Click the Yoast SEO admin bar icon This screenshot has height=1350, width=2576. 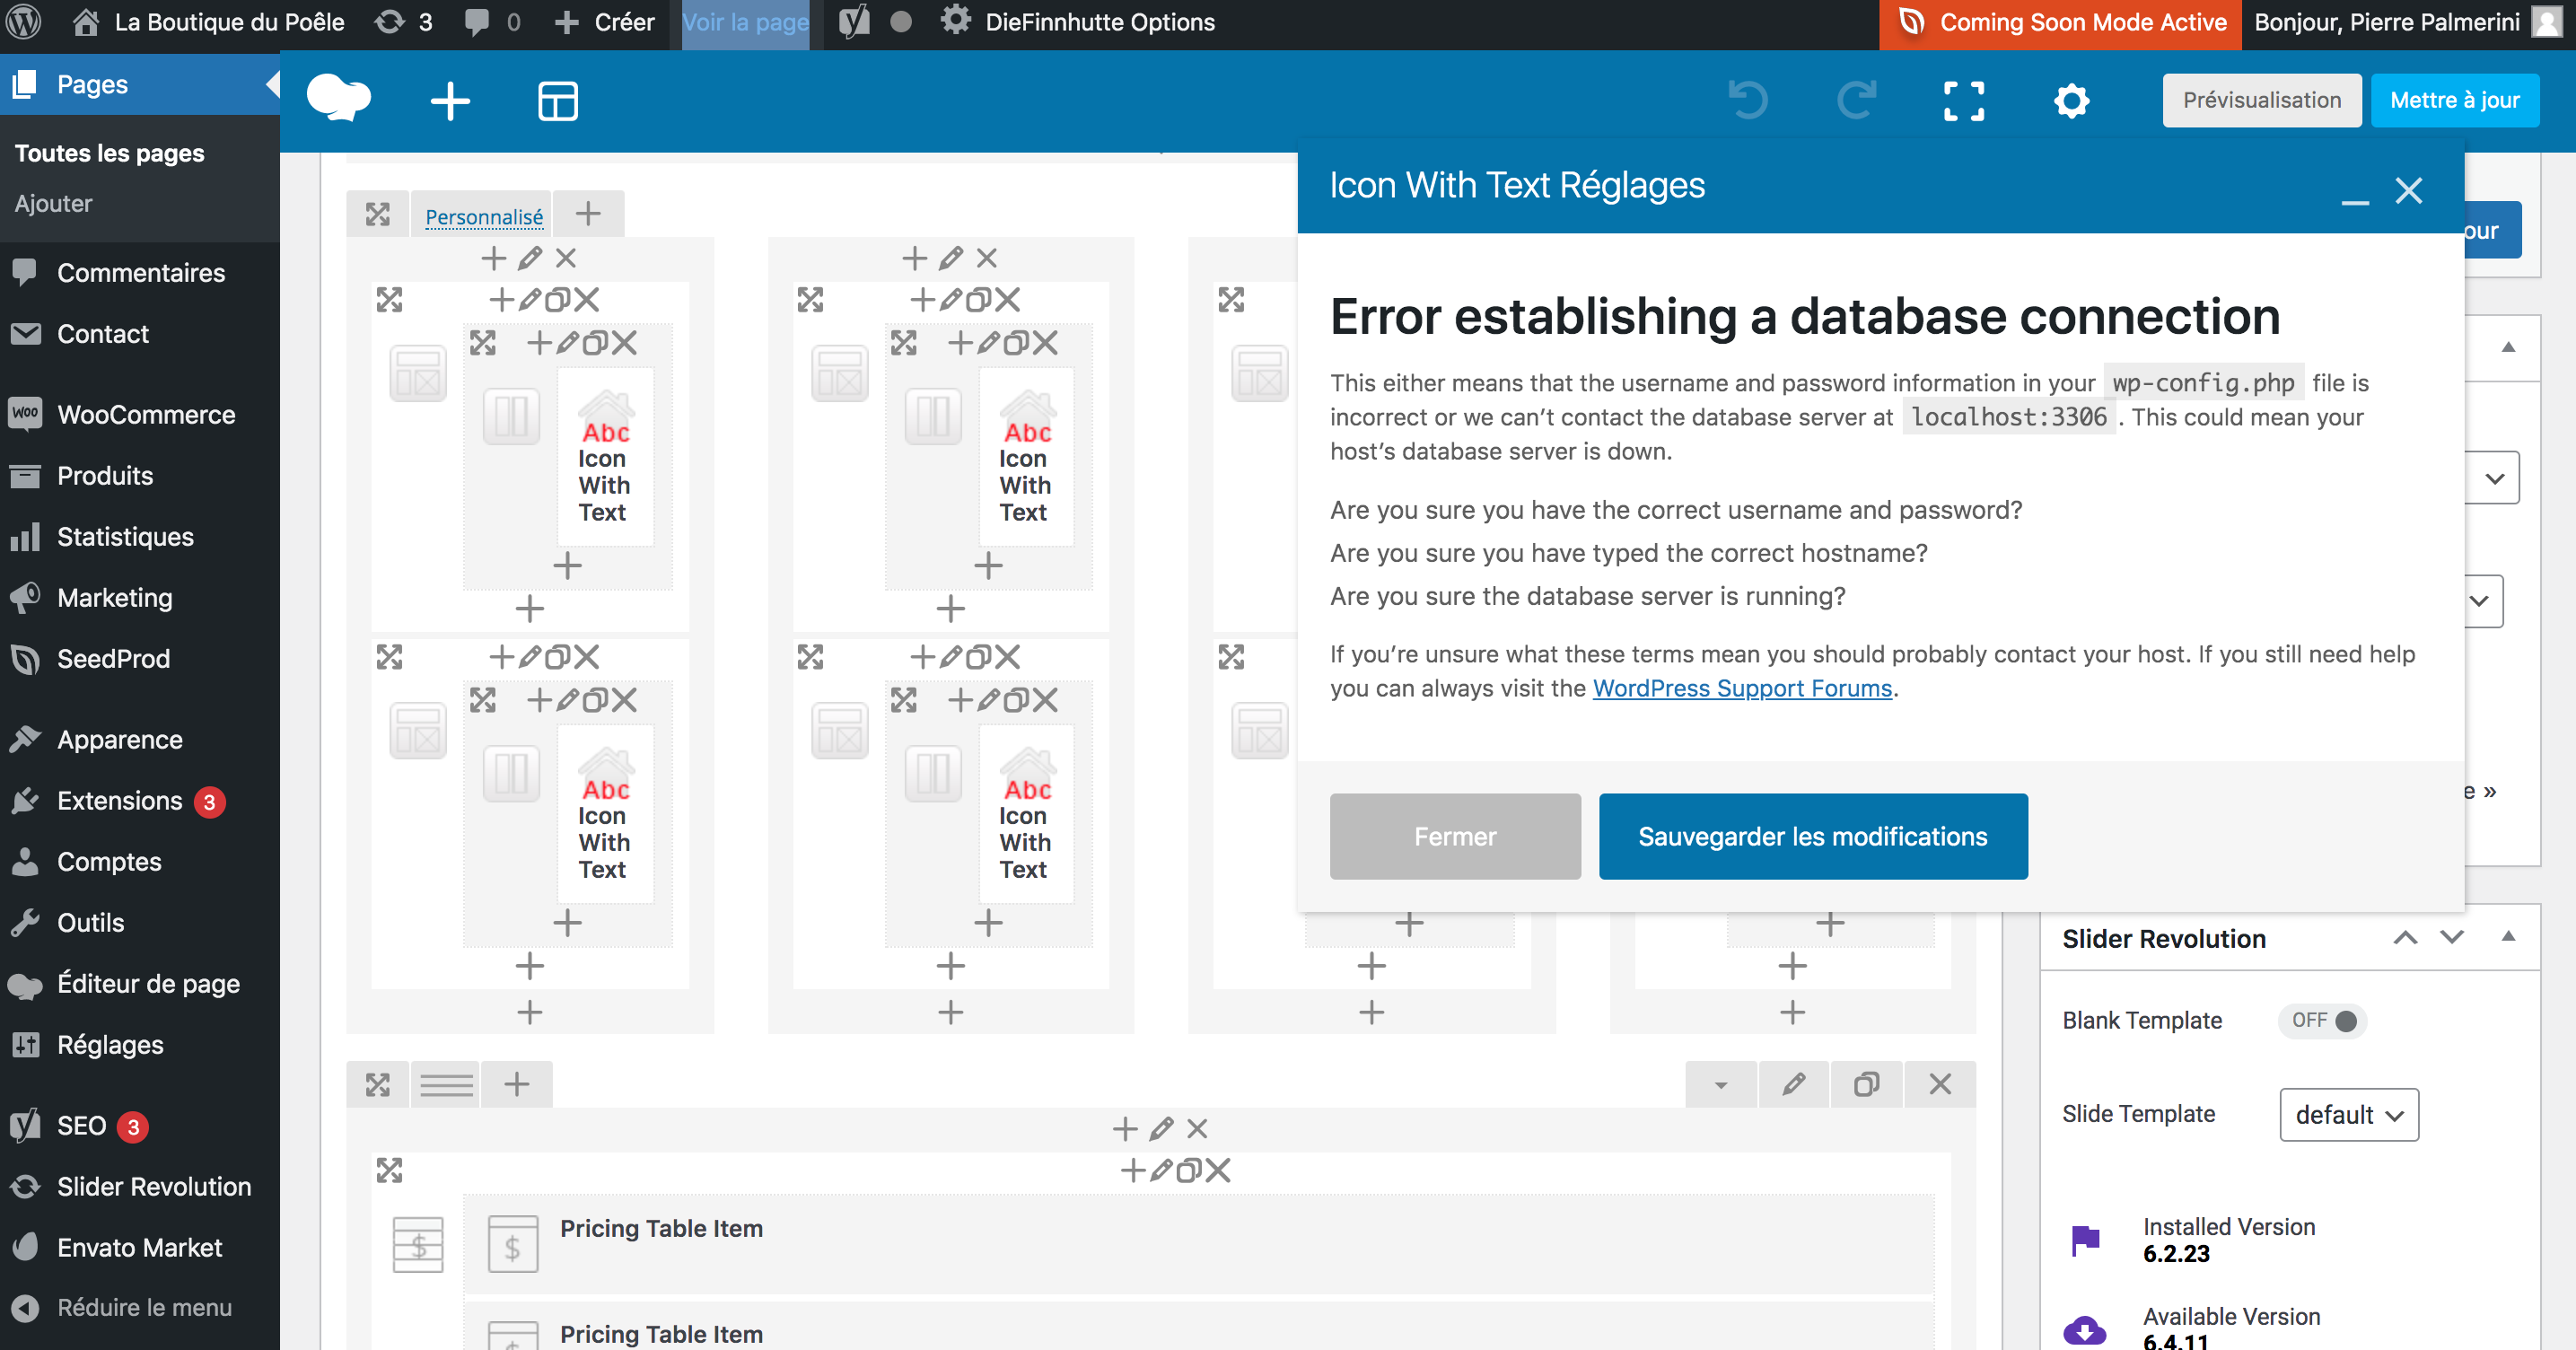[853, 22]
